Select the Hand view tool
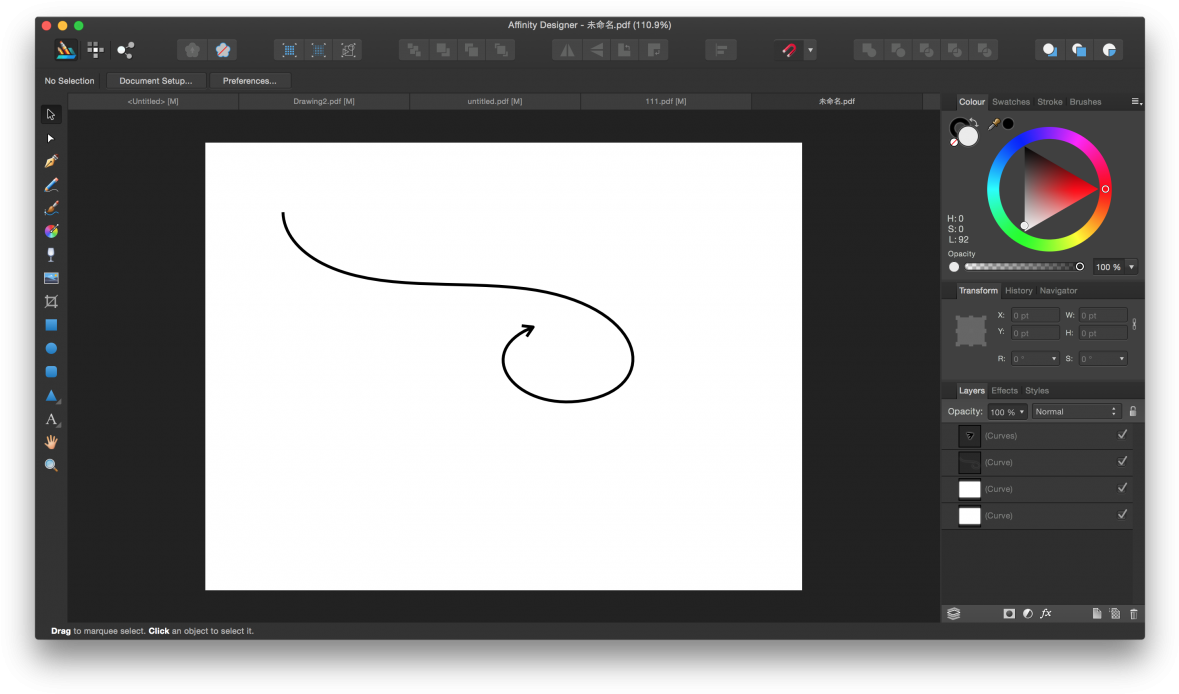This screenshot has width=1179, height=694. click(x=51, y=442)
